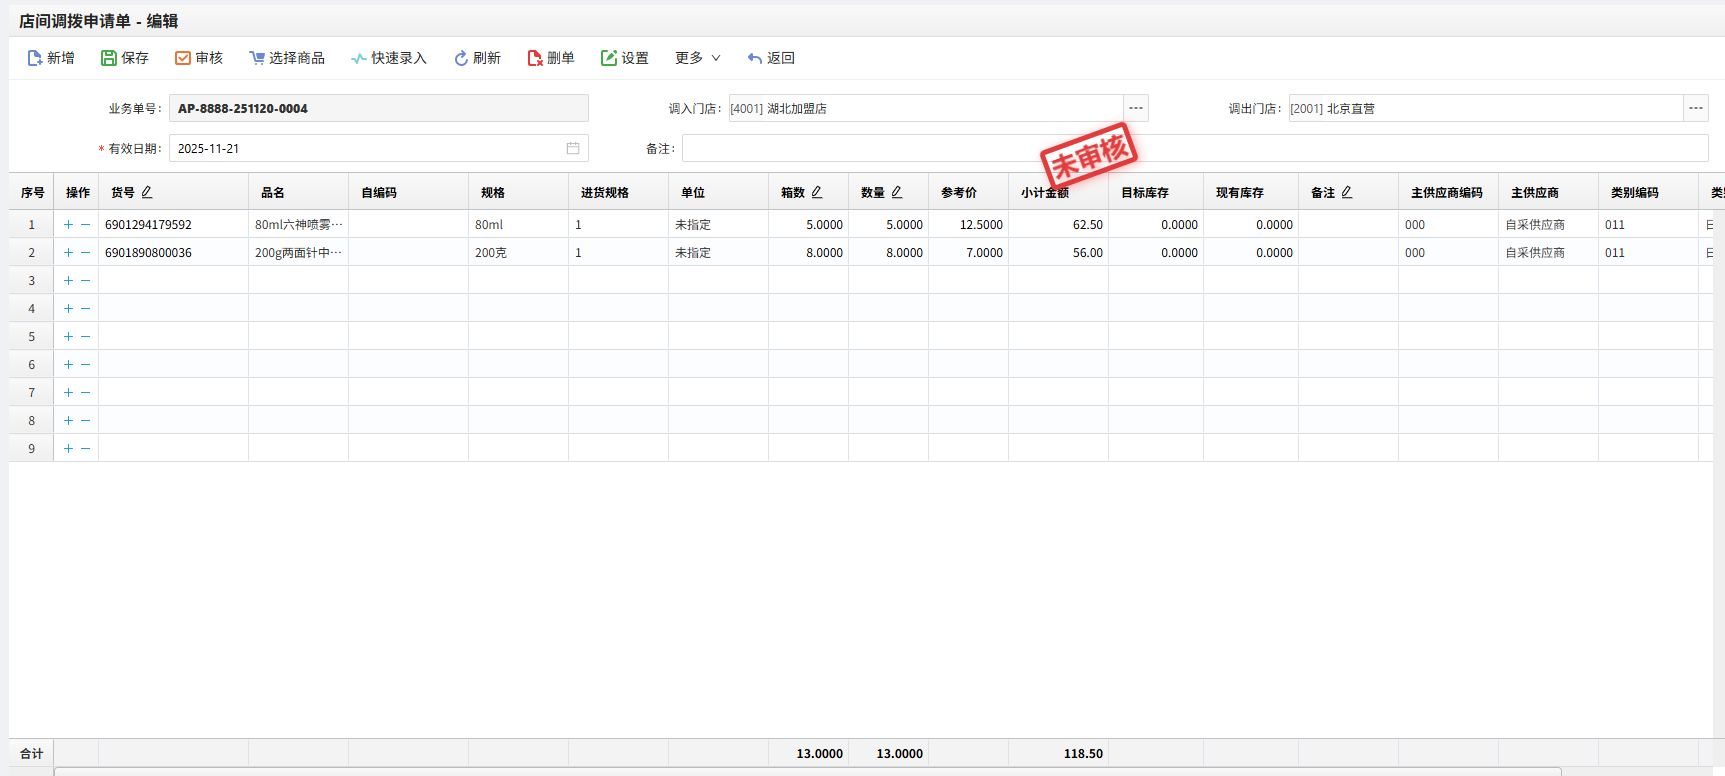Add a row after row 1 with plus

(68, 225)
